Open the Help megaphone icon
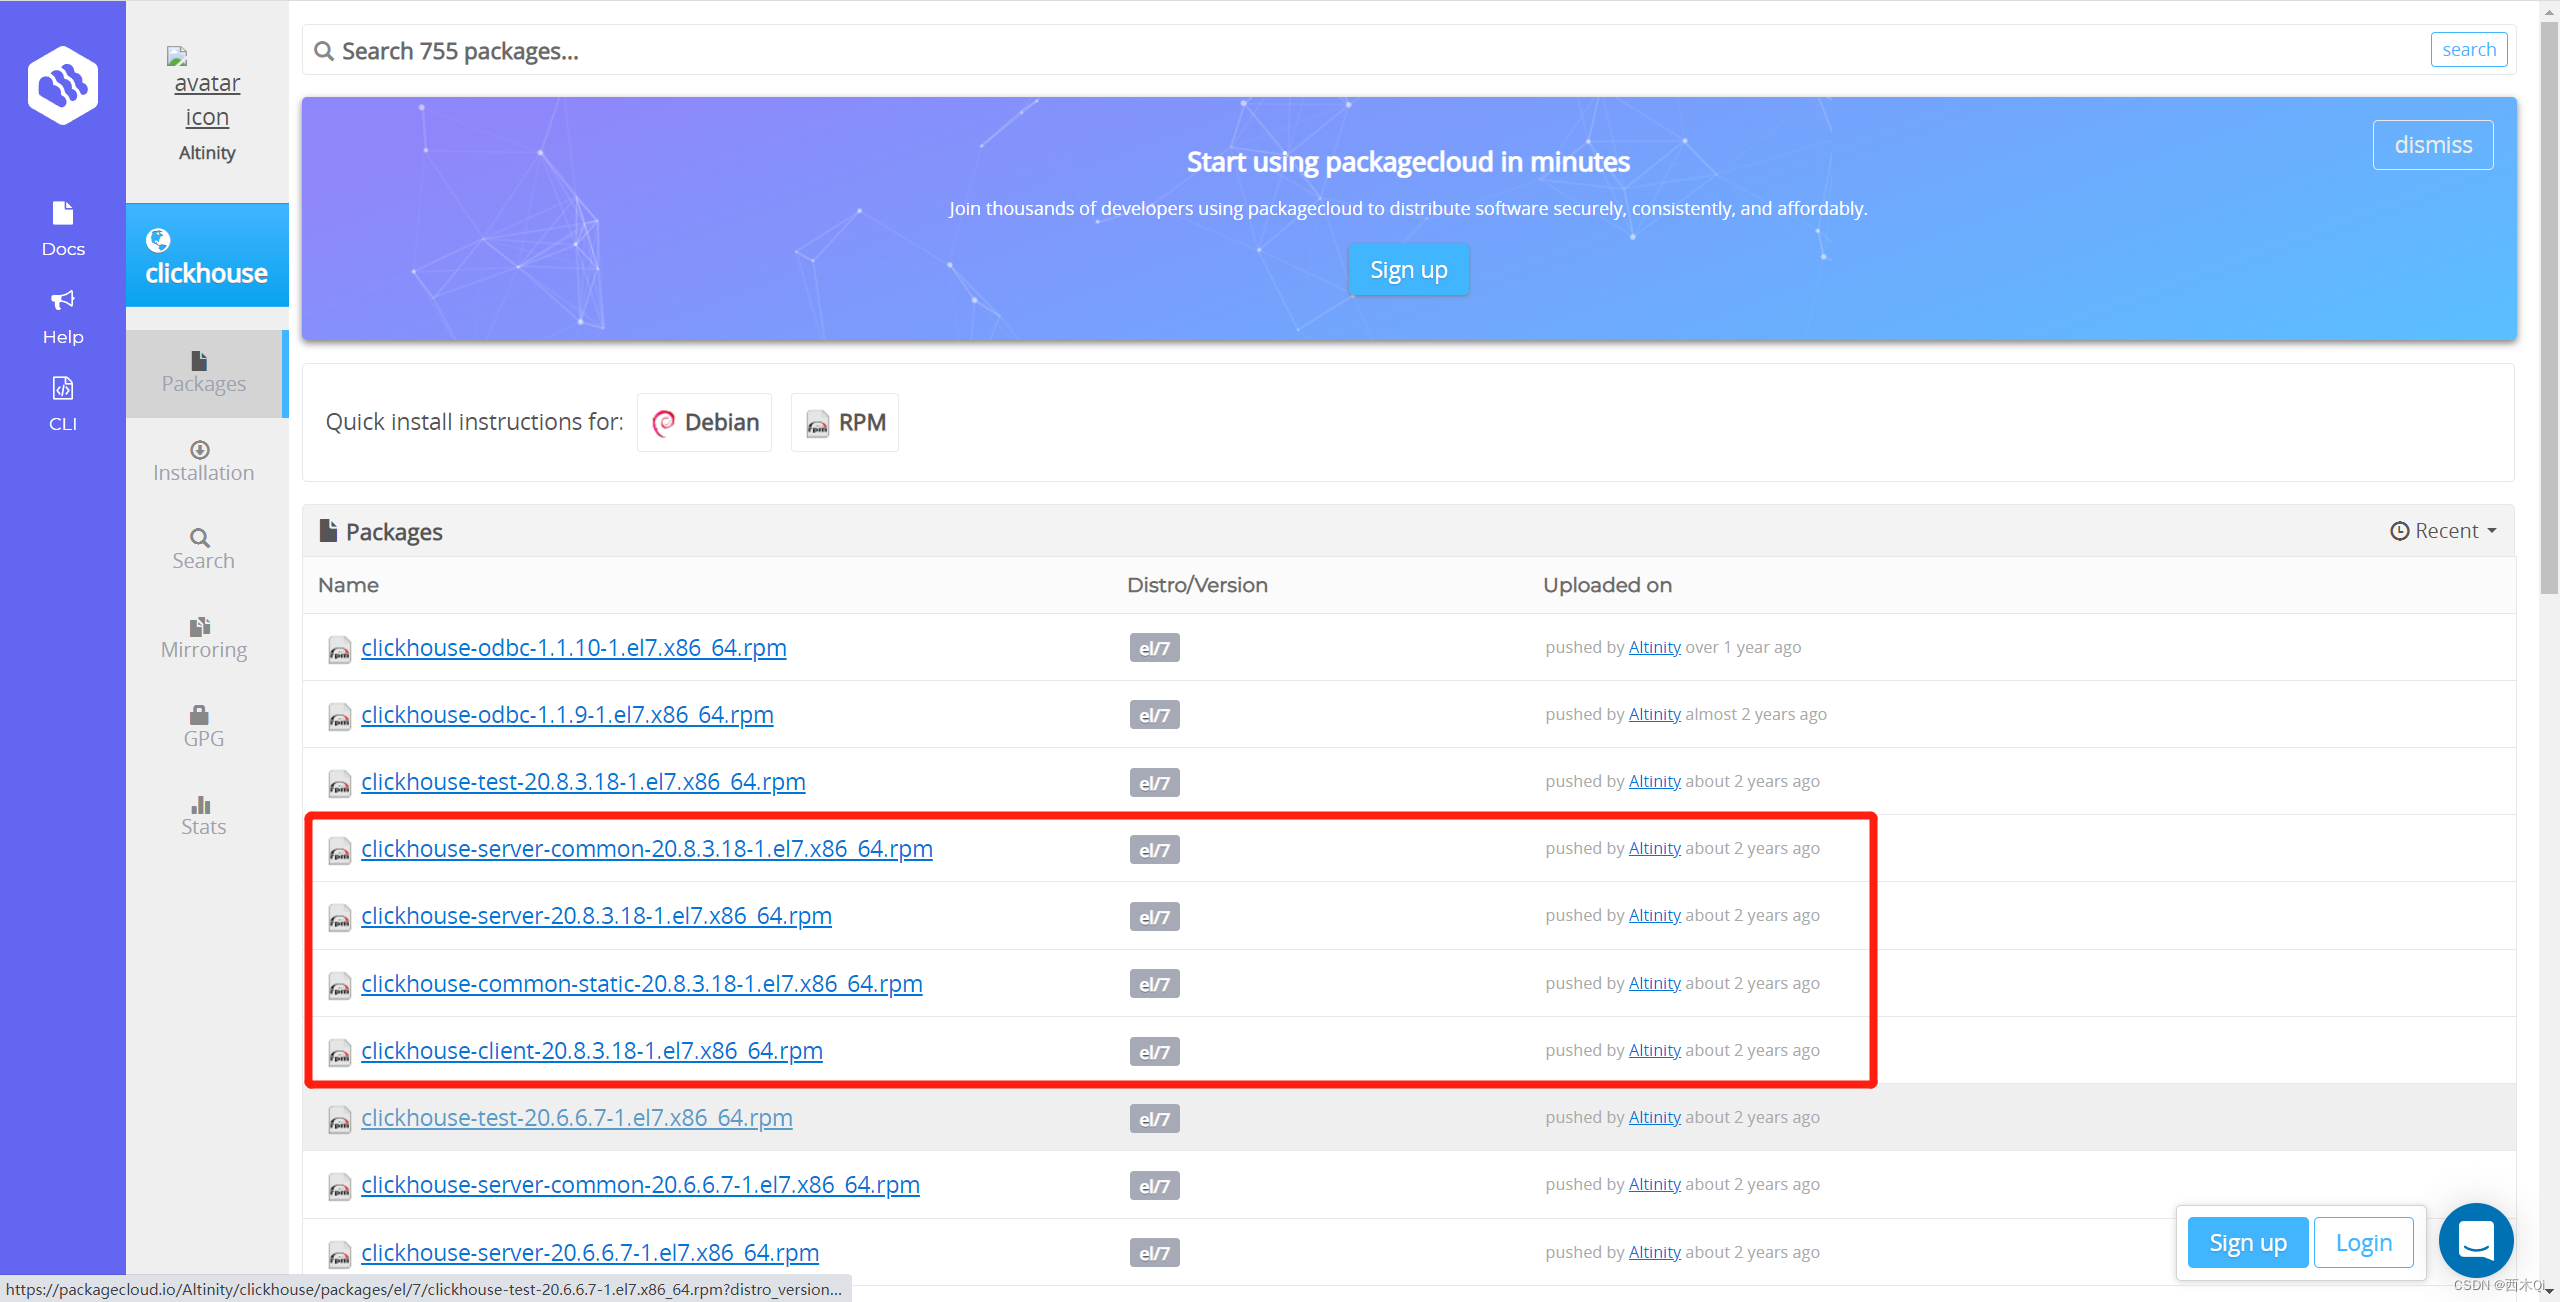Viewport: 2560px width, 1302px height. (x=63, y=316)
